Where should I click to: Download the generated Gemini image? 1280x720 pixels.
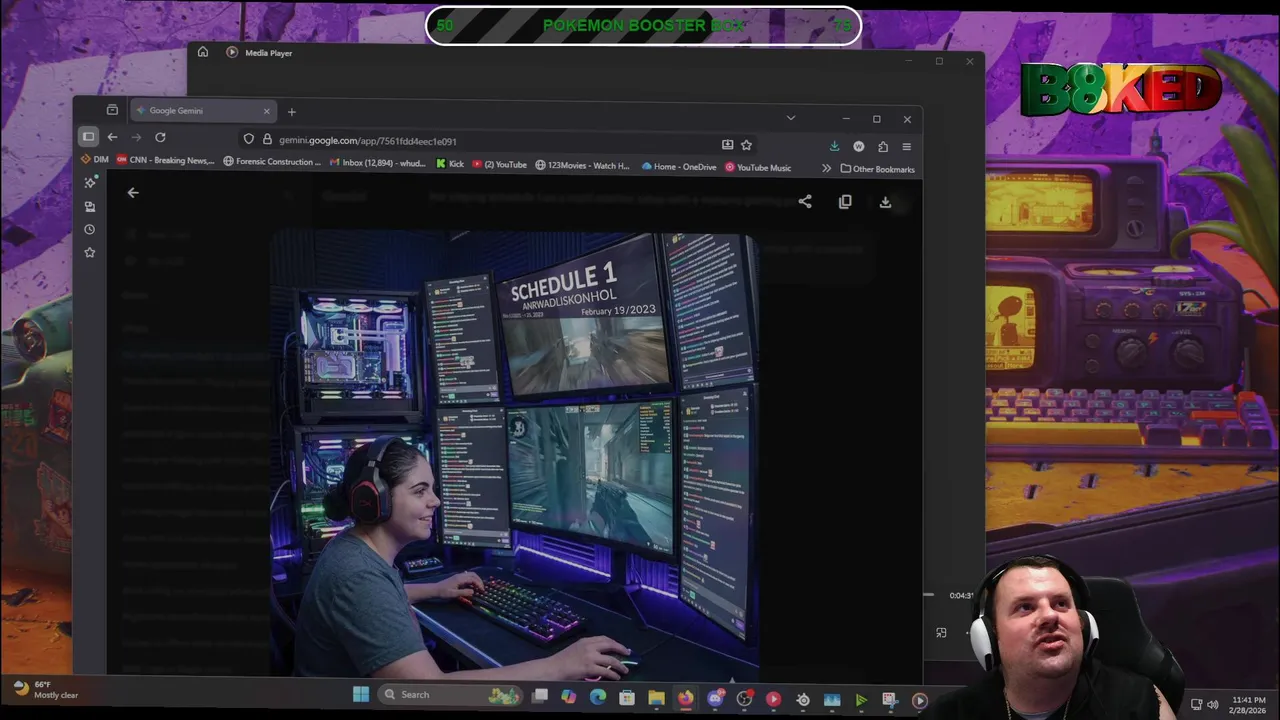[x=885, y=202]
